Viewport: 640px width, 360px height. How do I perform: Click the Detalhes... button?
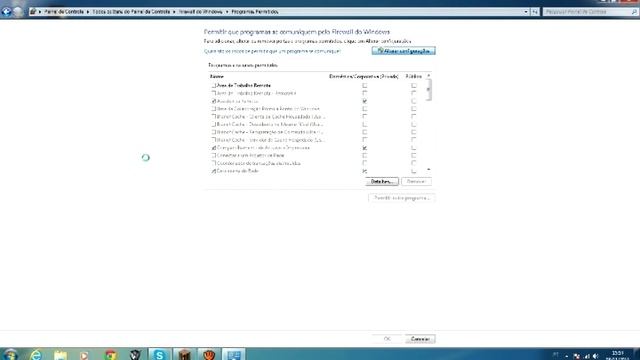point(382,182)
